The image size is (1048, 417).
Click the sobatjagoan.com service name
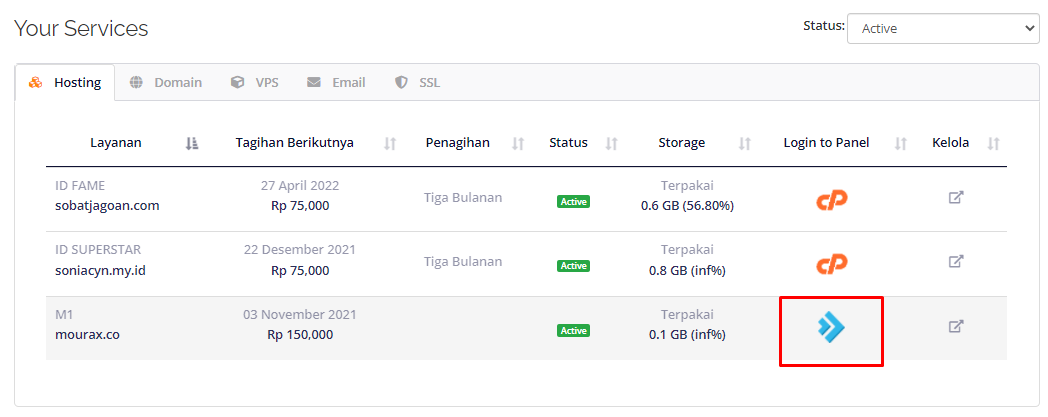pos(107,206)
